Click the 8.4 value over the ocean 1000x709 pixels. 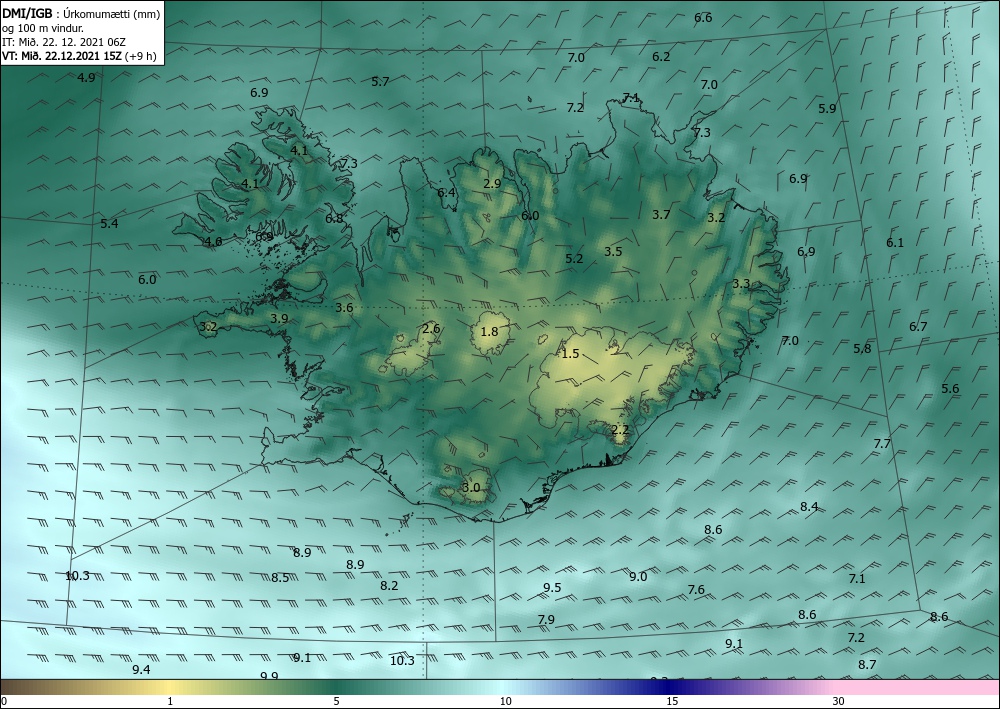click(809, 507)
